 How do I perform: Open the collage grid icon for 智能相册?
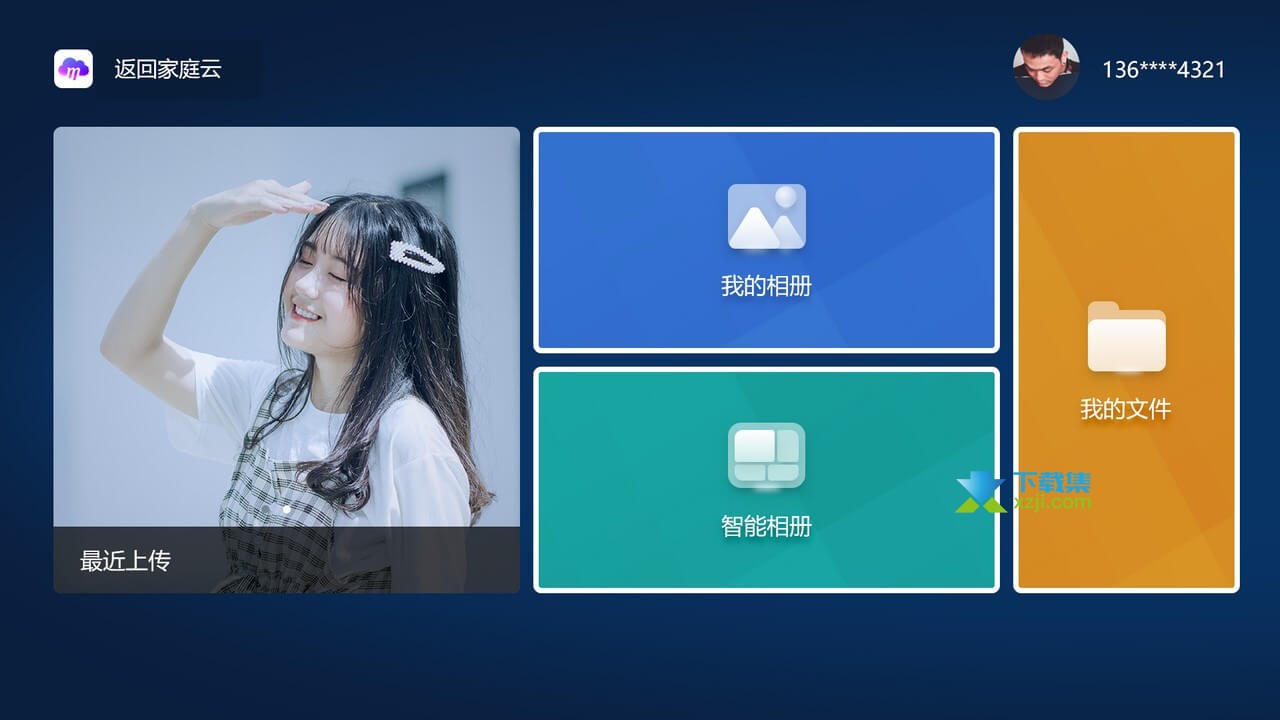click(766, 456)
